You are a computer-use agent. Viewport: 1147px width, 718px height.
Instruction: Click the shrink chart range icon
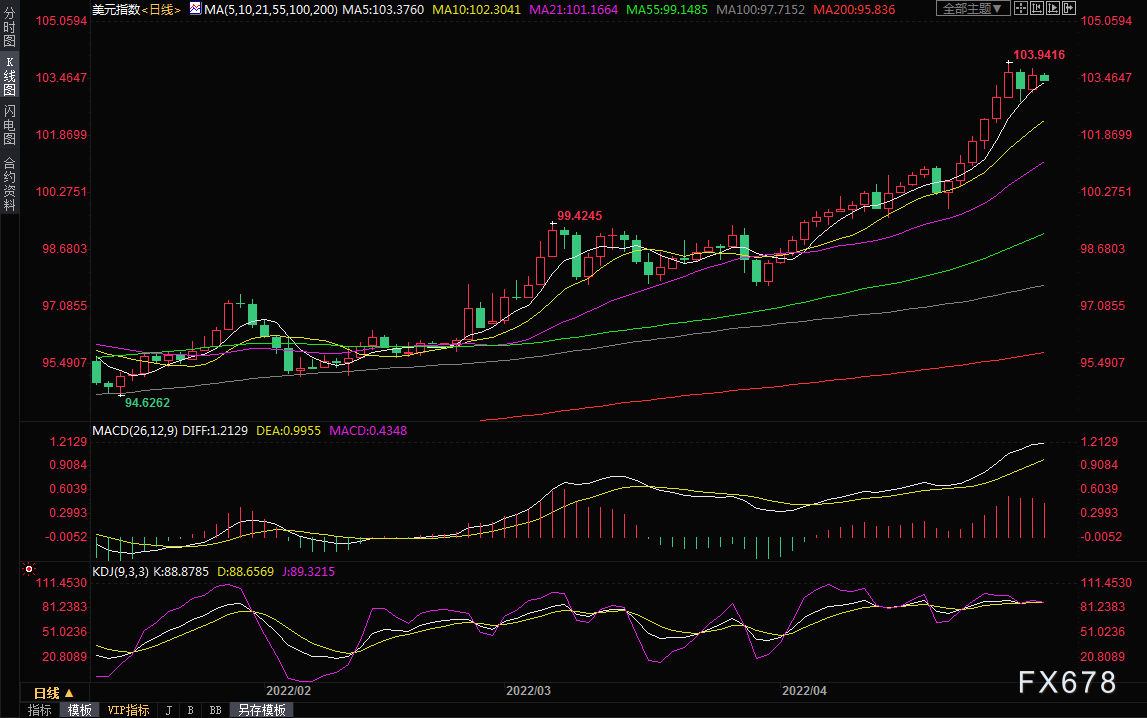pos(1037,8)
